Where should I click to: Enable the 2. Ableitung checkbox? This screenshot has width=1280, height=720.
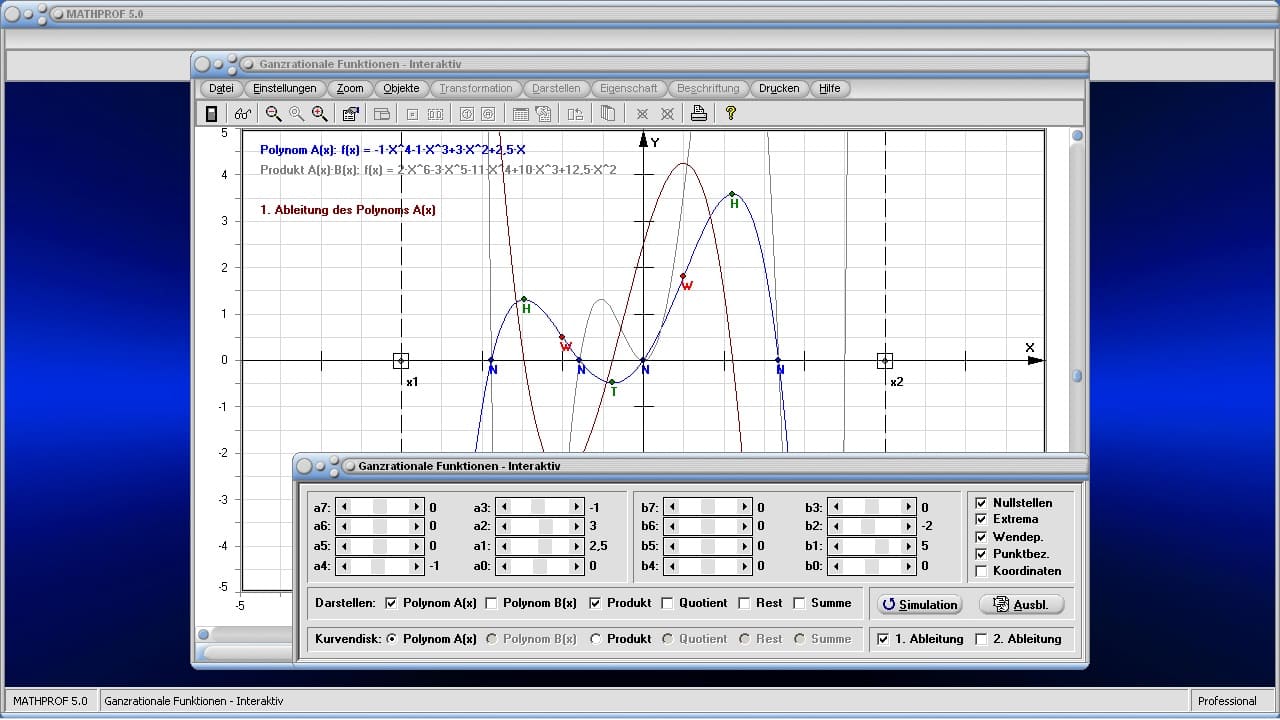(x=981, y=639)
